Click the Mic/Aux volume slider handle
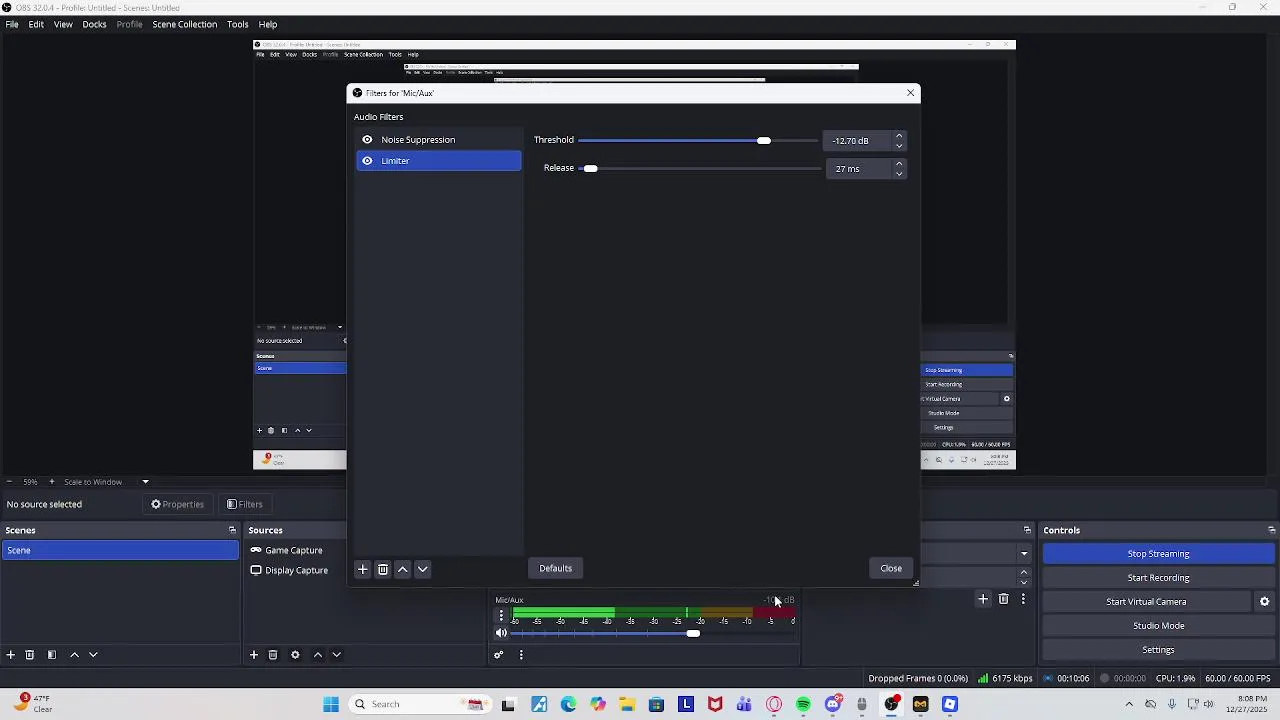Screen dimensions: 1280x720 click(x=693, y=633)
